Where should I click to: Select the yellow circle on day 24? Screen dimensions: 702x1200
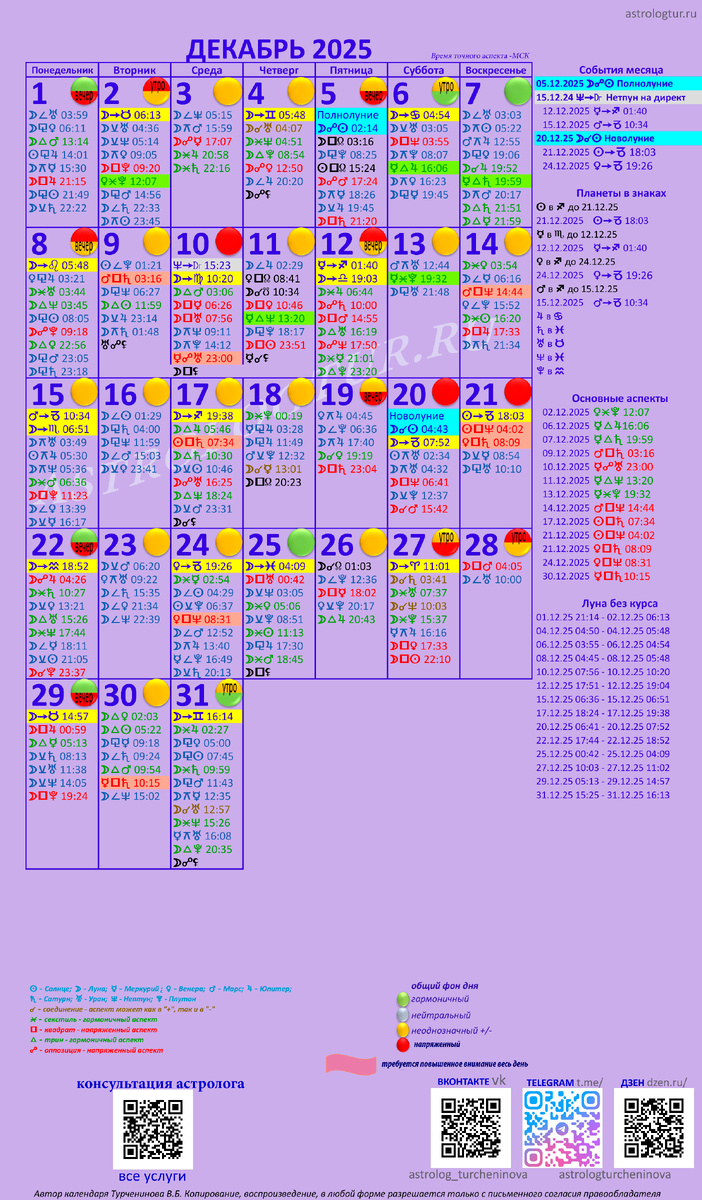(227, 542)
